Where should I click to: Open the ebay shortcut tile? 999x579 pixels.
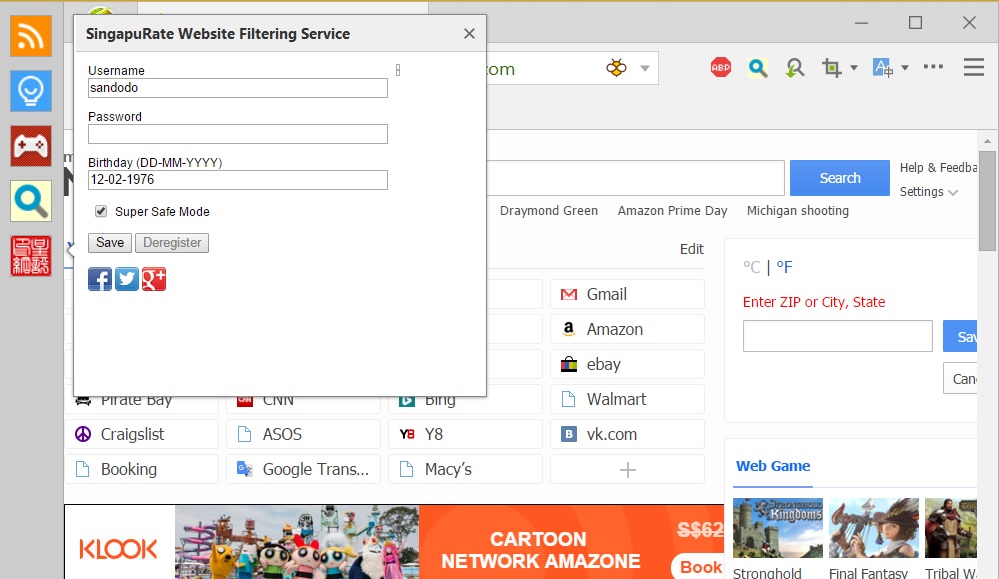(x=628, y=364)
